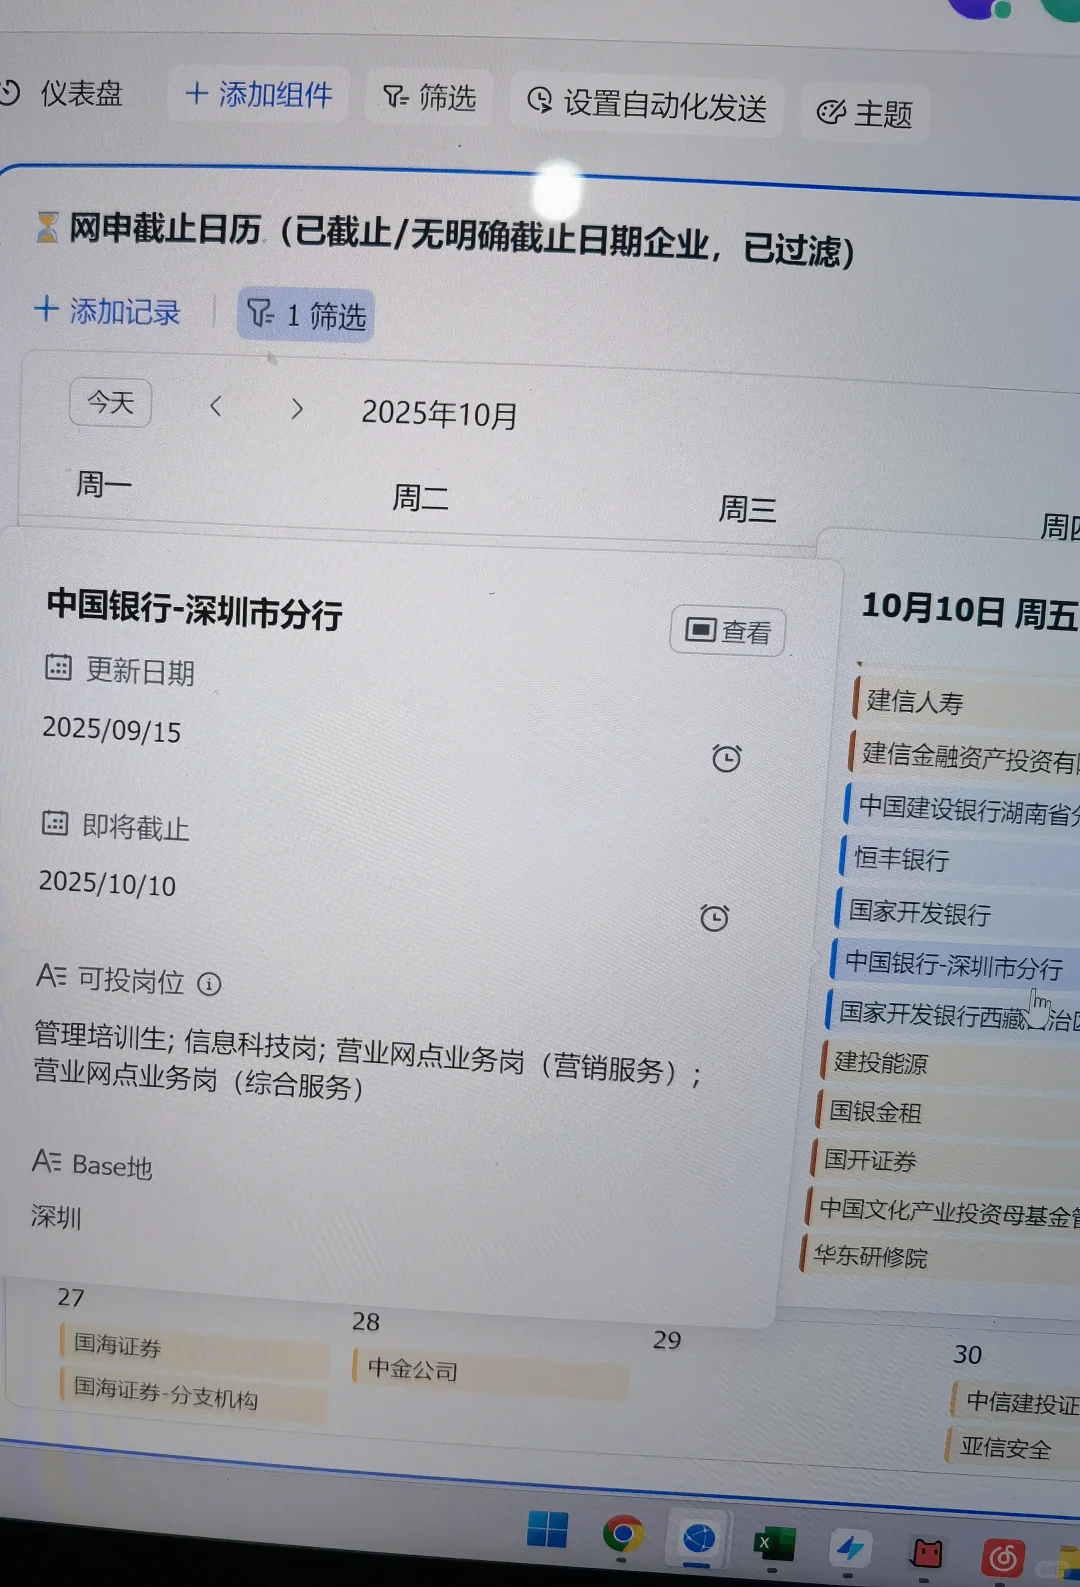Click the 添加记录 link
1080x1587 pixels.
[x=107, y=311]
